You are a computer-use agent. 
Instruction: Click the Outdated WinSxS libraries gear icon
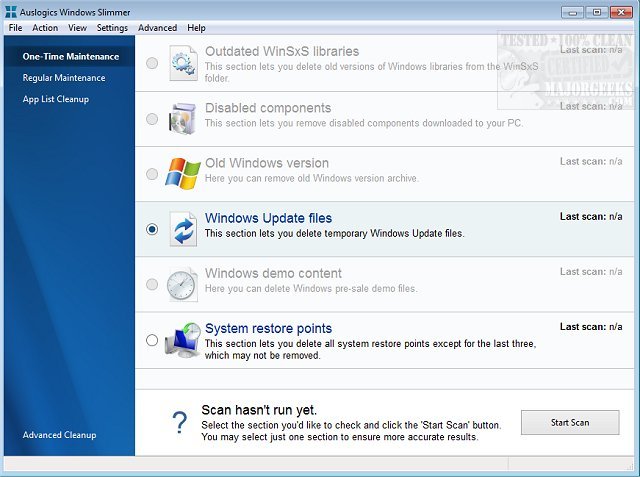click(x=183, y=63)
